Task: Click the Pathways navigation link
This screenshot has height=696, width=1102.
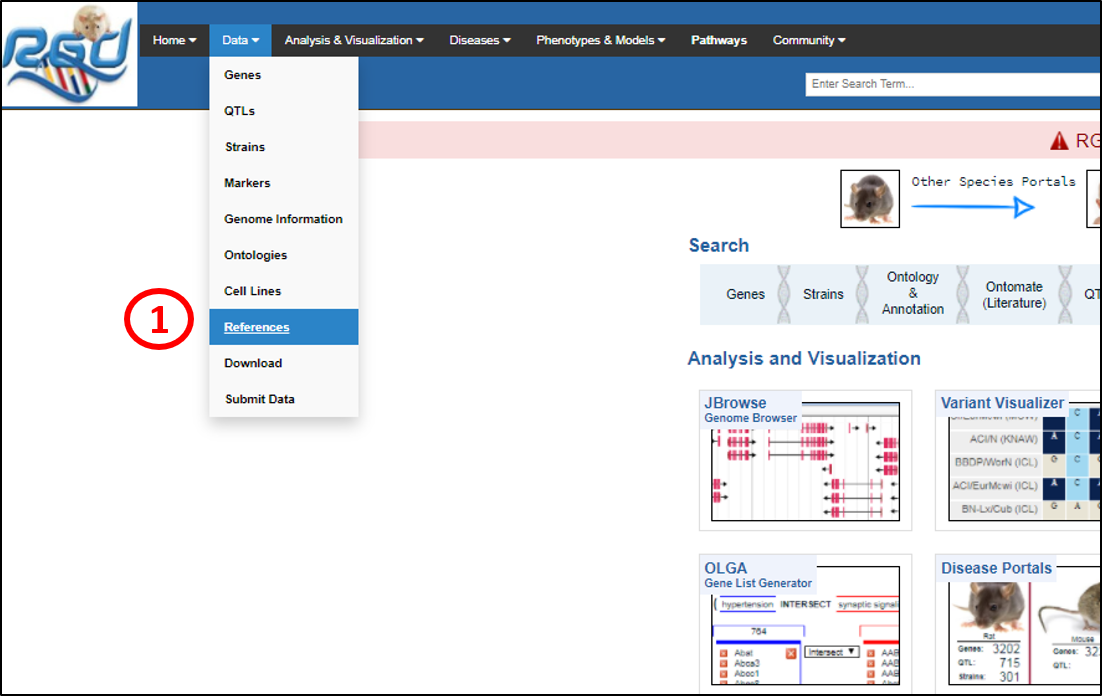Action: click(x=718, y=41)
